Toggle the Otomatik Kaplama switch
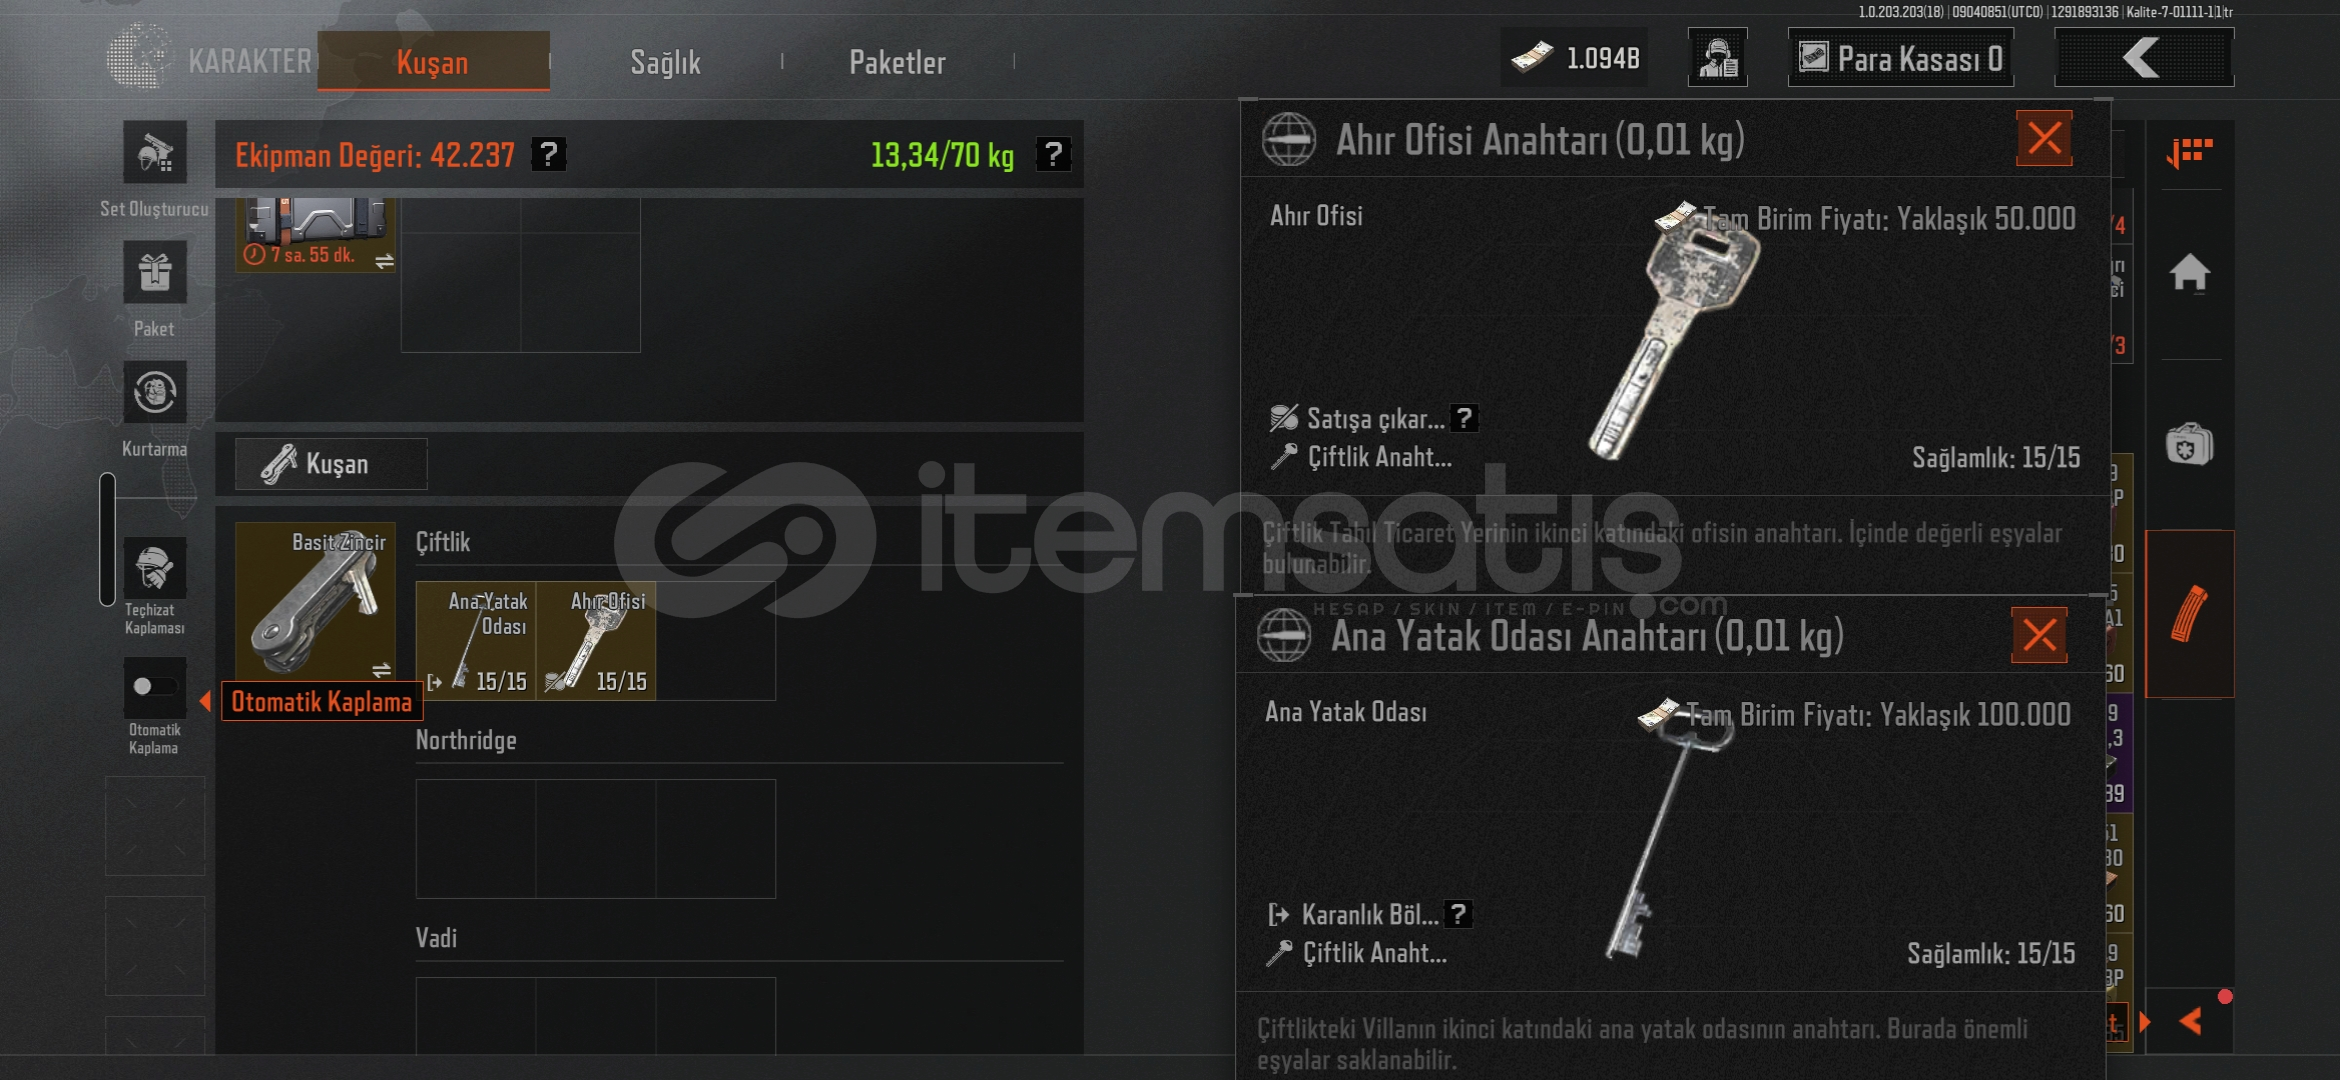This screenshot has width=2340, height=1080. coord(155,687)
